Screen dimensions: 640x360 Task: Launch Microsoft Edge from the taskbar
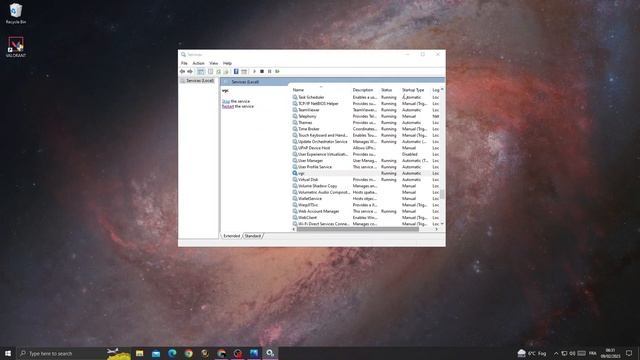(x=172, y=353)
